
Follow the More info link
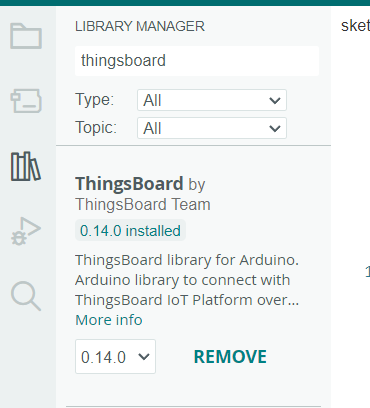coord(109,320)
